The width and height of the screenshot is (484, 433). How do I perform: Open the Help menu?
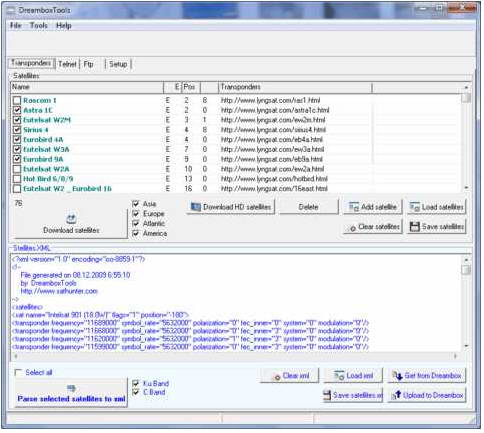coord(64,26)
